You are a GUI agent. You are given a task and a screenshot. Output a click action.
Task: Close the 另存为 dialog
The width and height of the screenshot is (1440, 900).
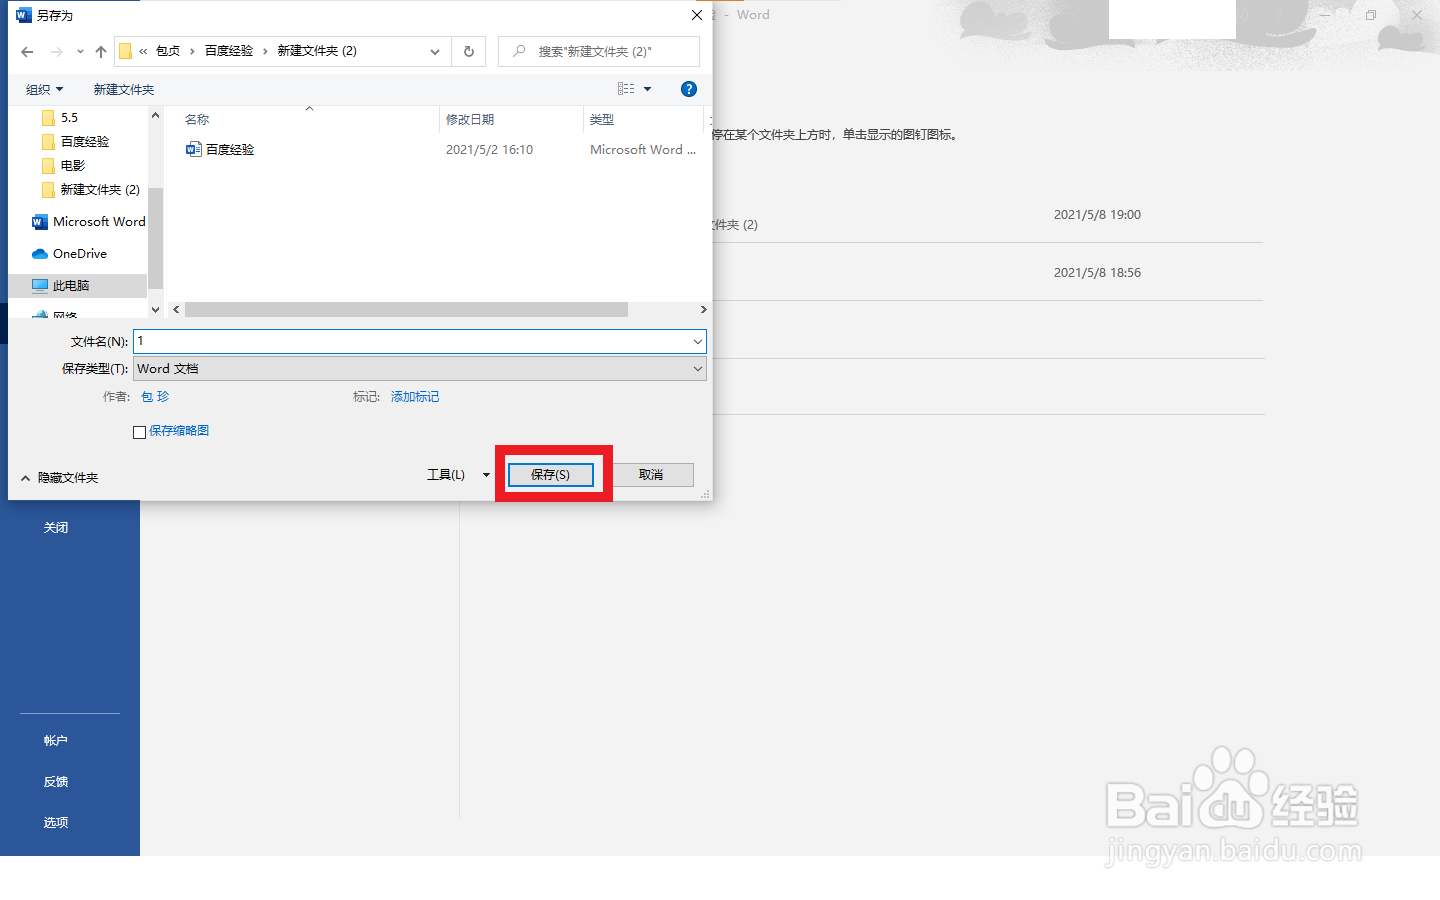click(697, 15)
